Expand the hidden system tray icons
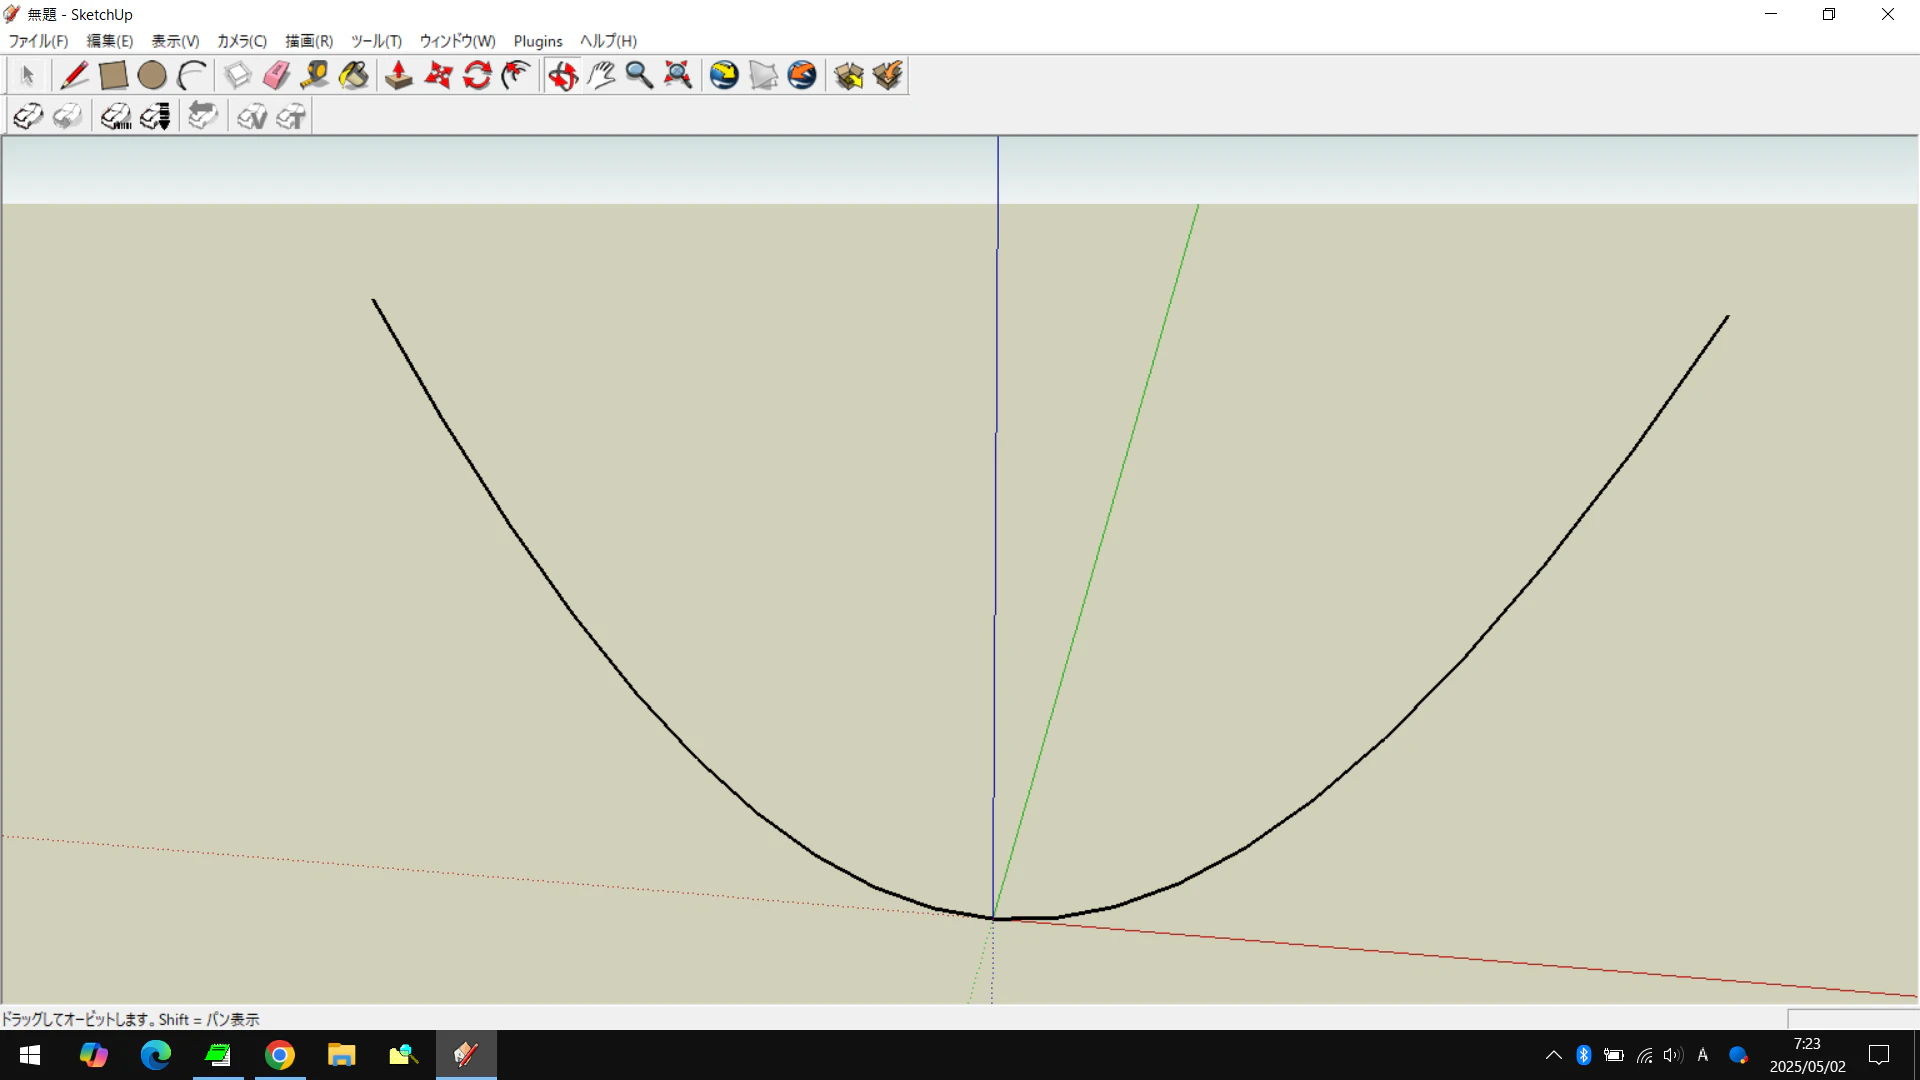1920x1080 pixels. point(1553,1055)
